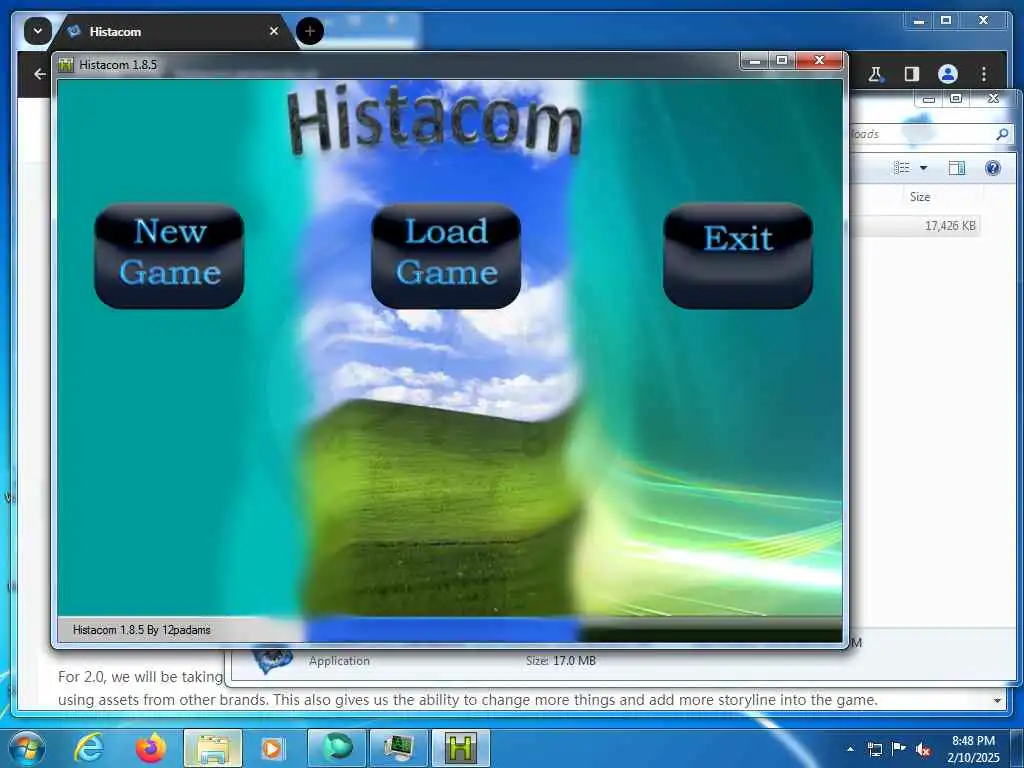1024x768 pixels.
Task: Open the network tray icon
Action: (874, 749)
